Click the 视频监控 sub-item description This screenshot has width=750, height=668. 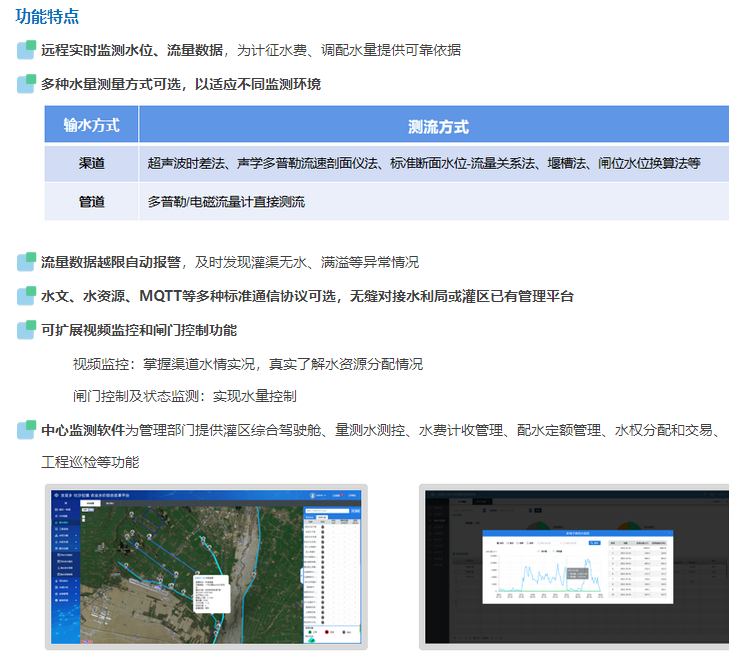(247, 363)
